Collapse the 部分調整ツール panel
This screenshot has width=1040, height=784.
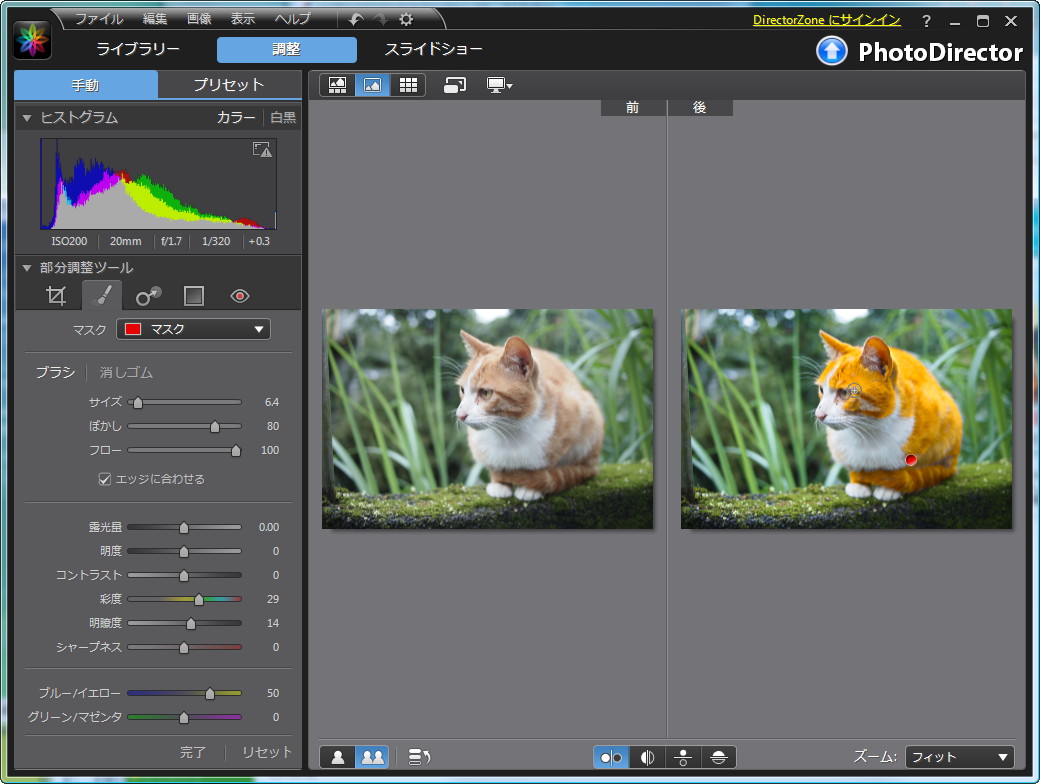(x=25, y=266)
